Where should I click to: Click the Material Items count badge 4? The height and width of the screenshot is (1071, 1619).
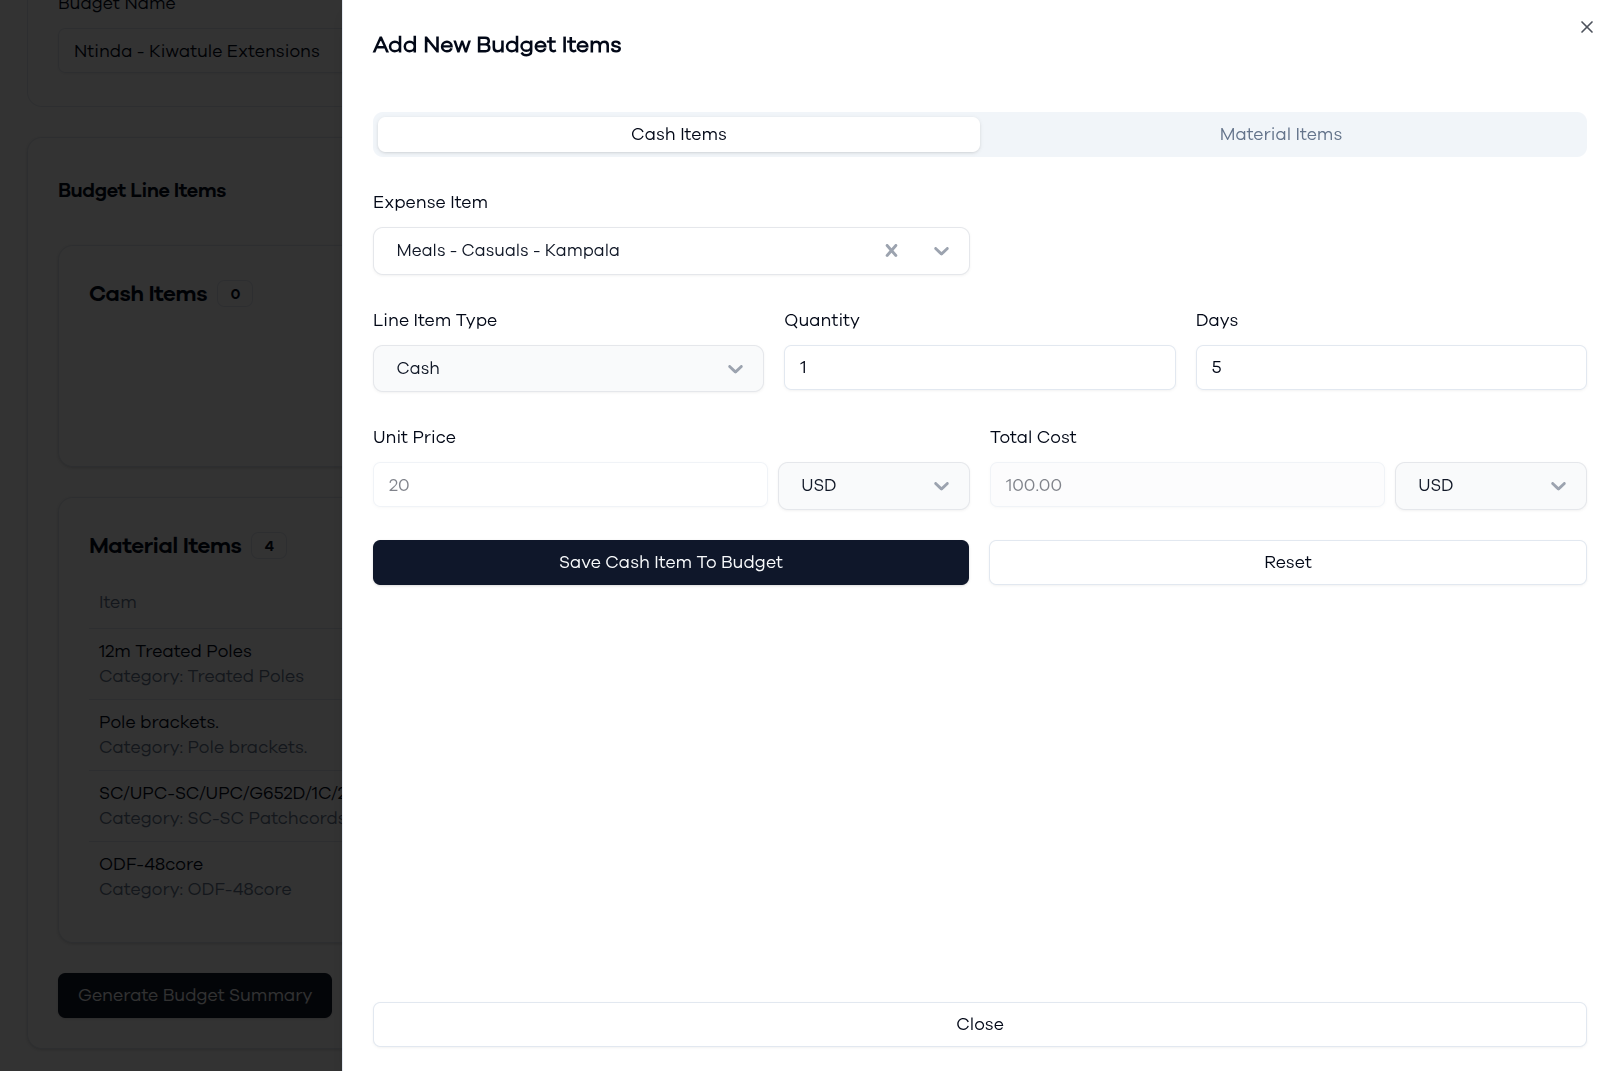tap(269, 546)
